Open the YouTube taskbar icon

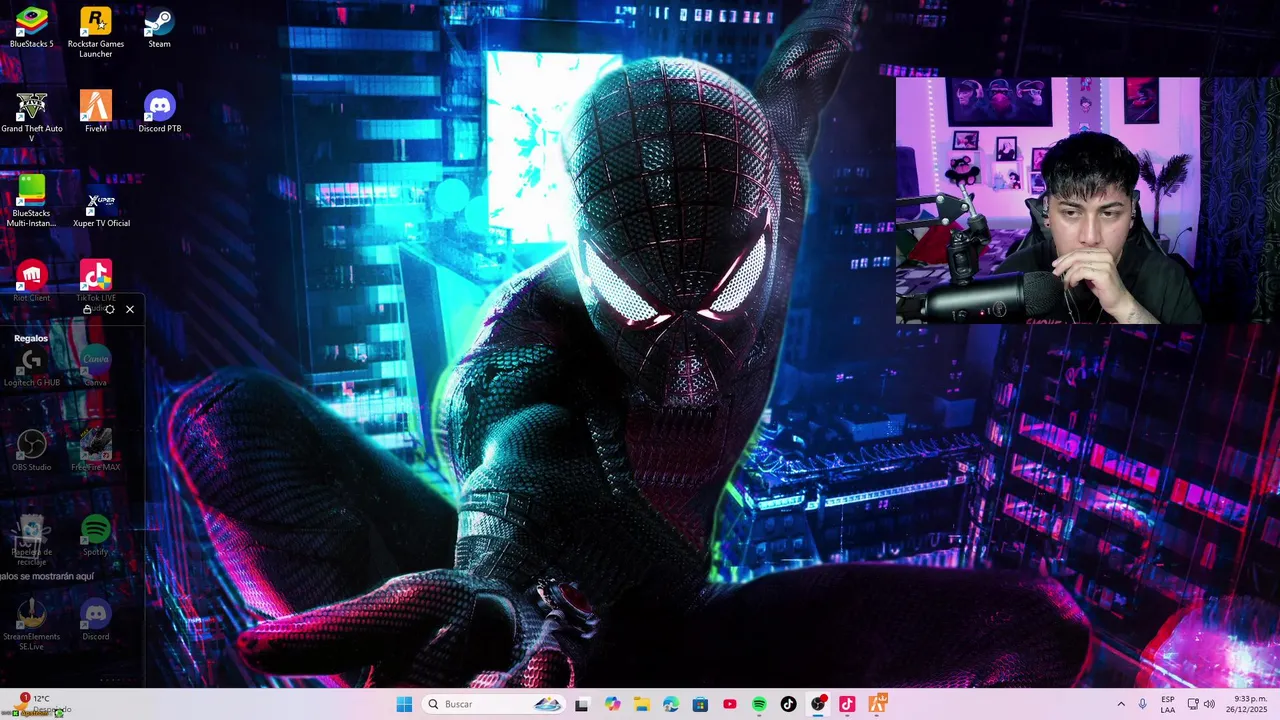(730, 704)
